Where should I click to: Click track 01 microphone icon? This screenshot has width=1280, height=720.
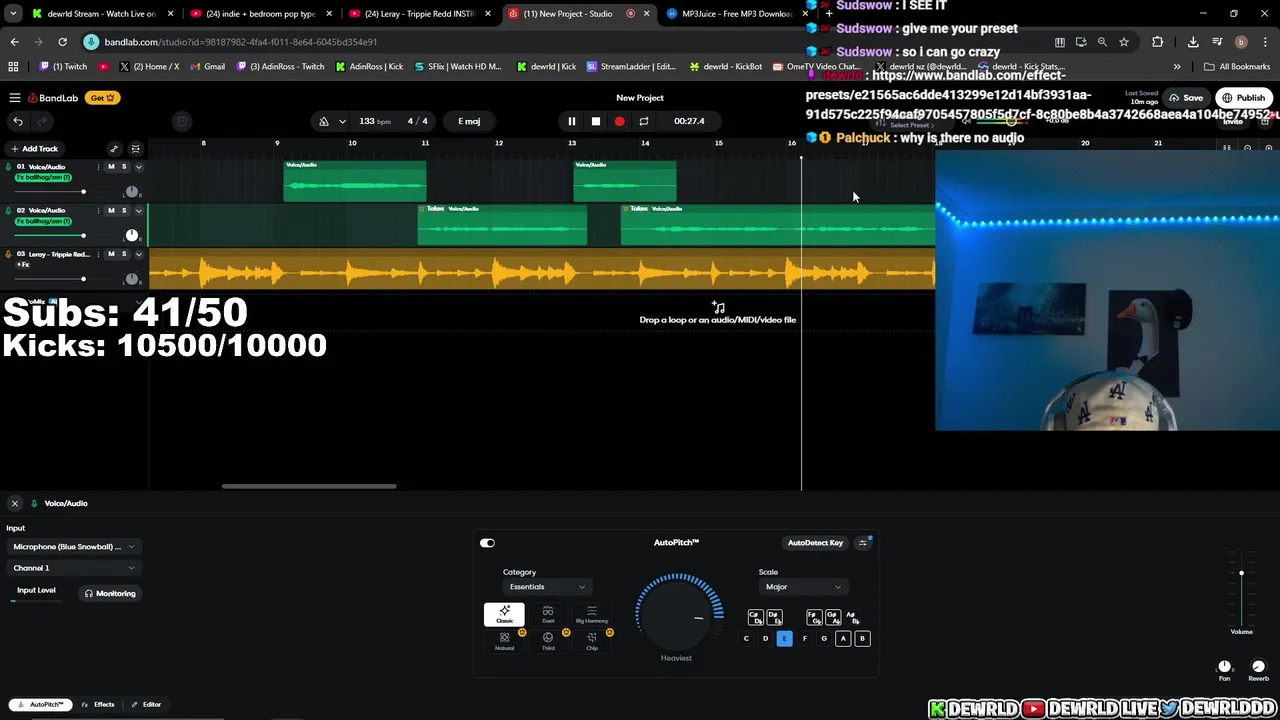(x=8, y=167)
